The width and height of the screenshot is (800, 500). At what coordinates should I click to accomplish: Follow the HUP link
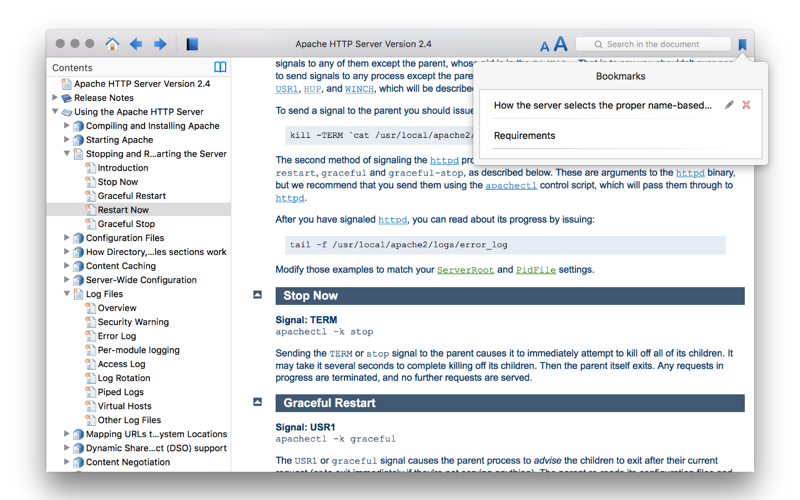coord(312,89)
